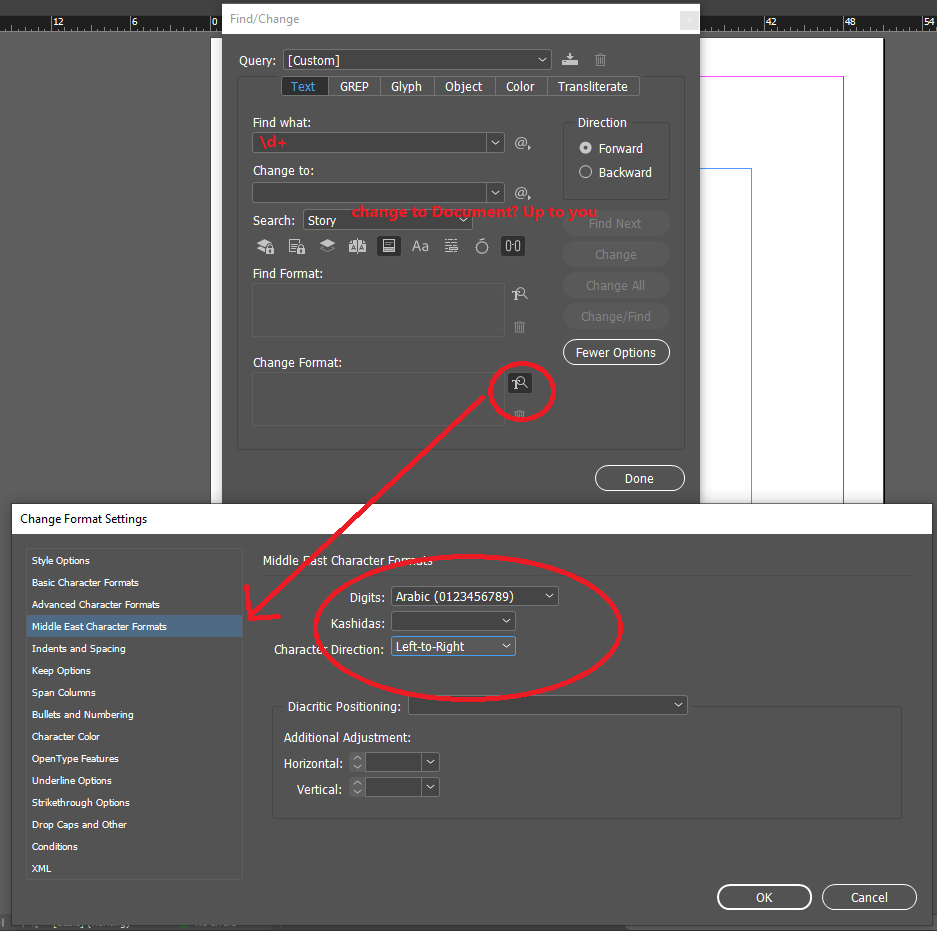Image resolution: width=937 pixels, height=931 pixels.
Task: Click the Change to text field
Action: tap(369, 193)
